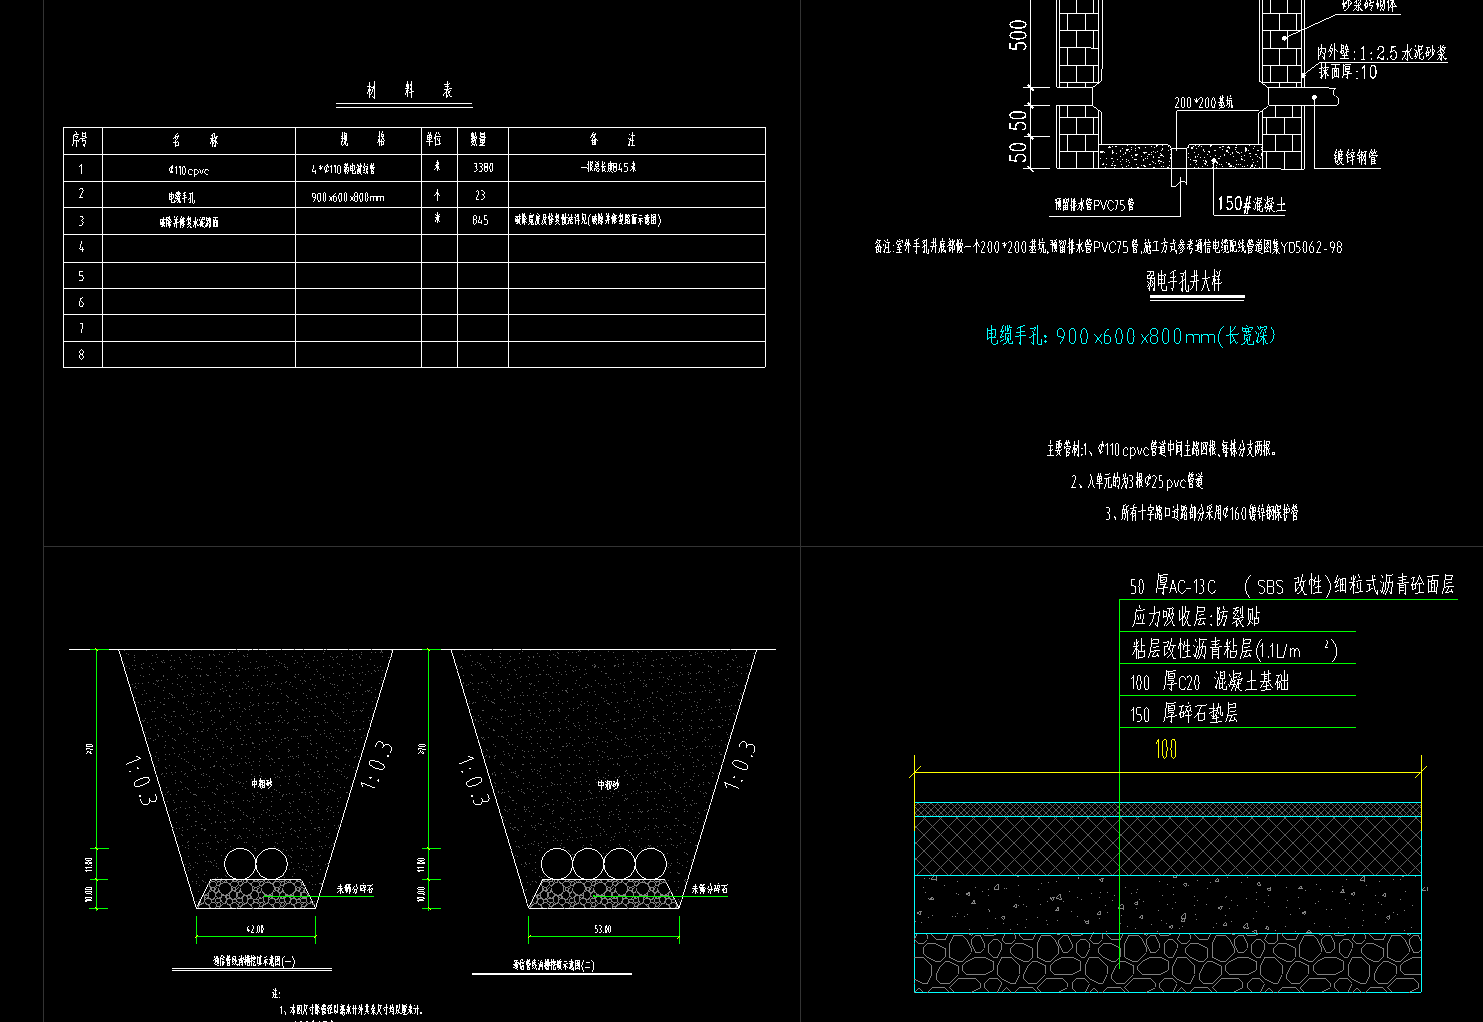Select the 42.00 width dimension
This screenshot has height=1022, width=1483.
pos(256,929)
